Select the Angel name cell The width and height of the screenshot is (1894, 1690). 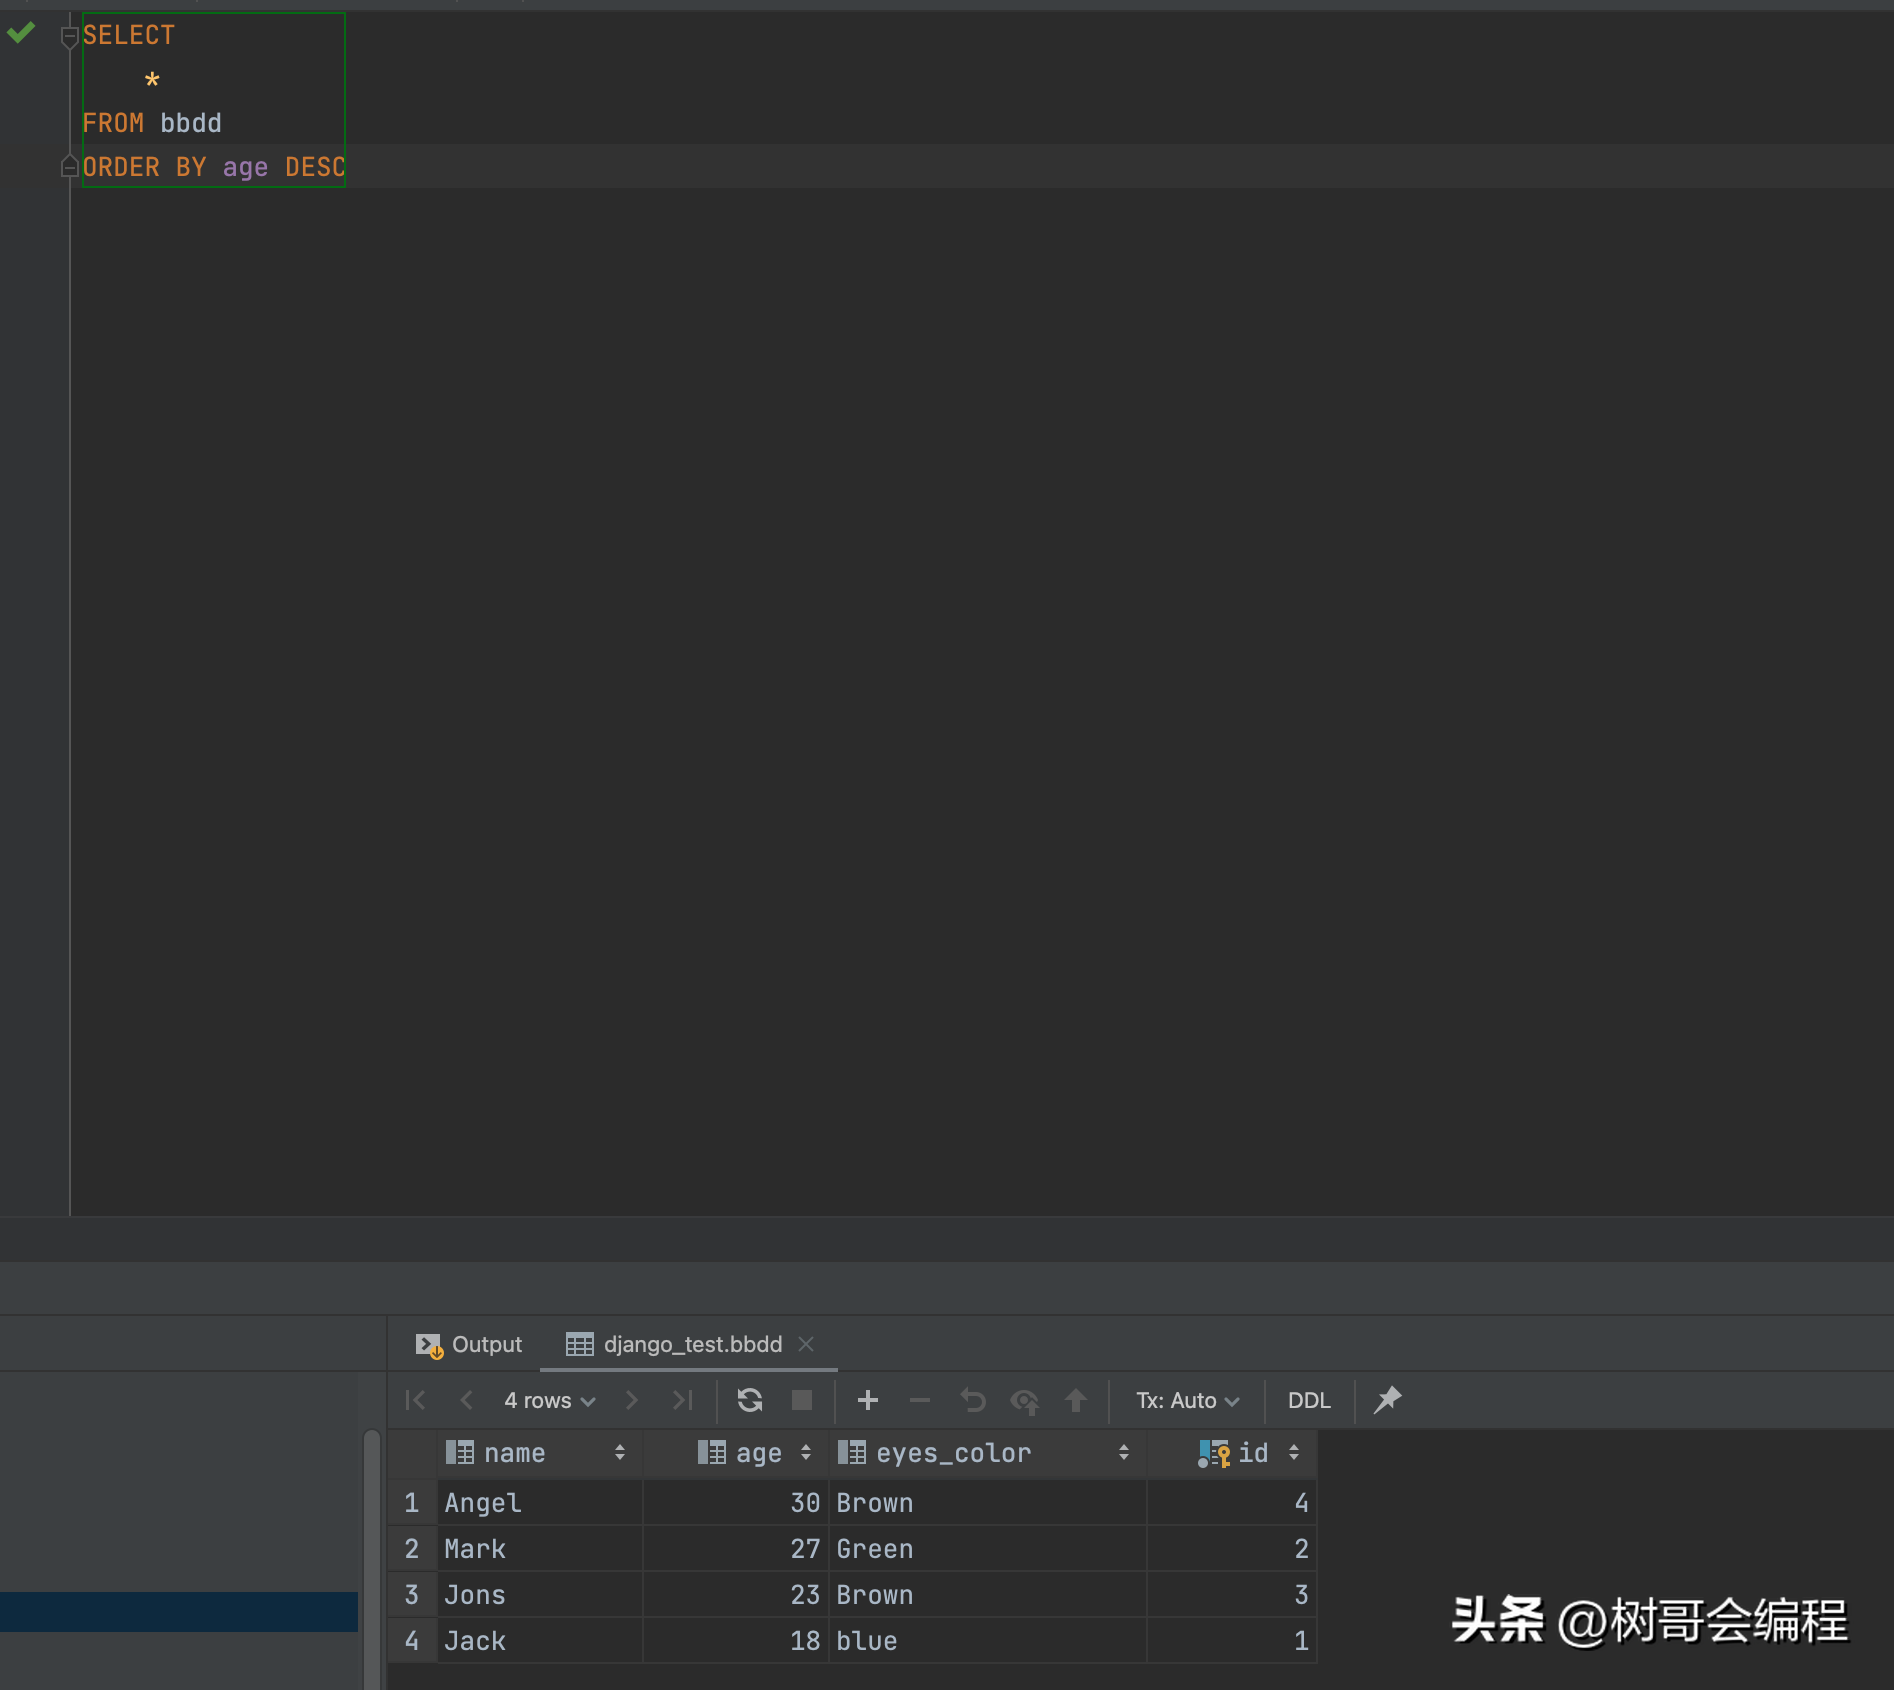(540, 1503)
